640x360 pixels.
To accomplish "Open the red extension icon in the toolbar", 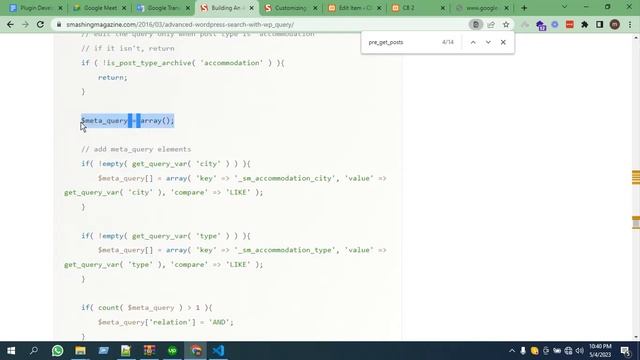I will click(570, 24).
